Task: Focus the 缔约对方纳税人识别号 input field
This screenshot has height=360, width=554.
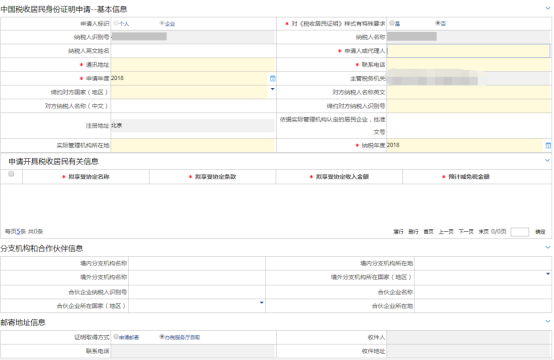Action: (x=469, y=106)
